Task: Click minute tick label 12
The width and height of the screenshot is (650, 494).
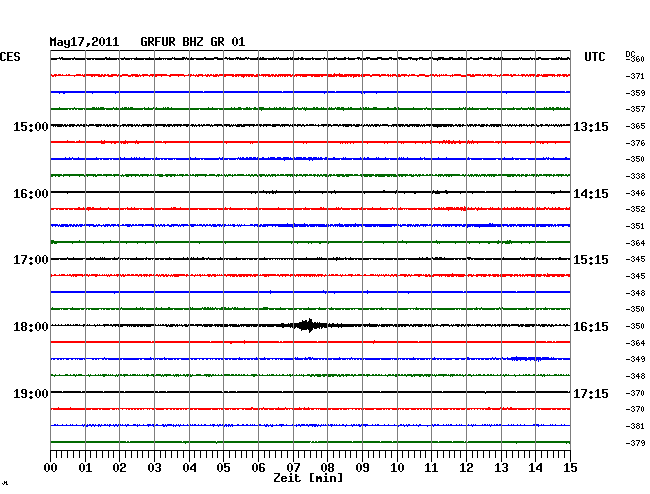Action: point(466,468)
